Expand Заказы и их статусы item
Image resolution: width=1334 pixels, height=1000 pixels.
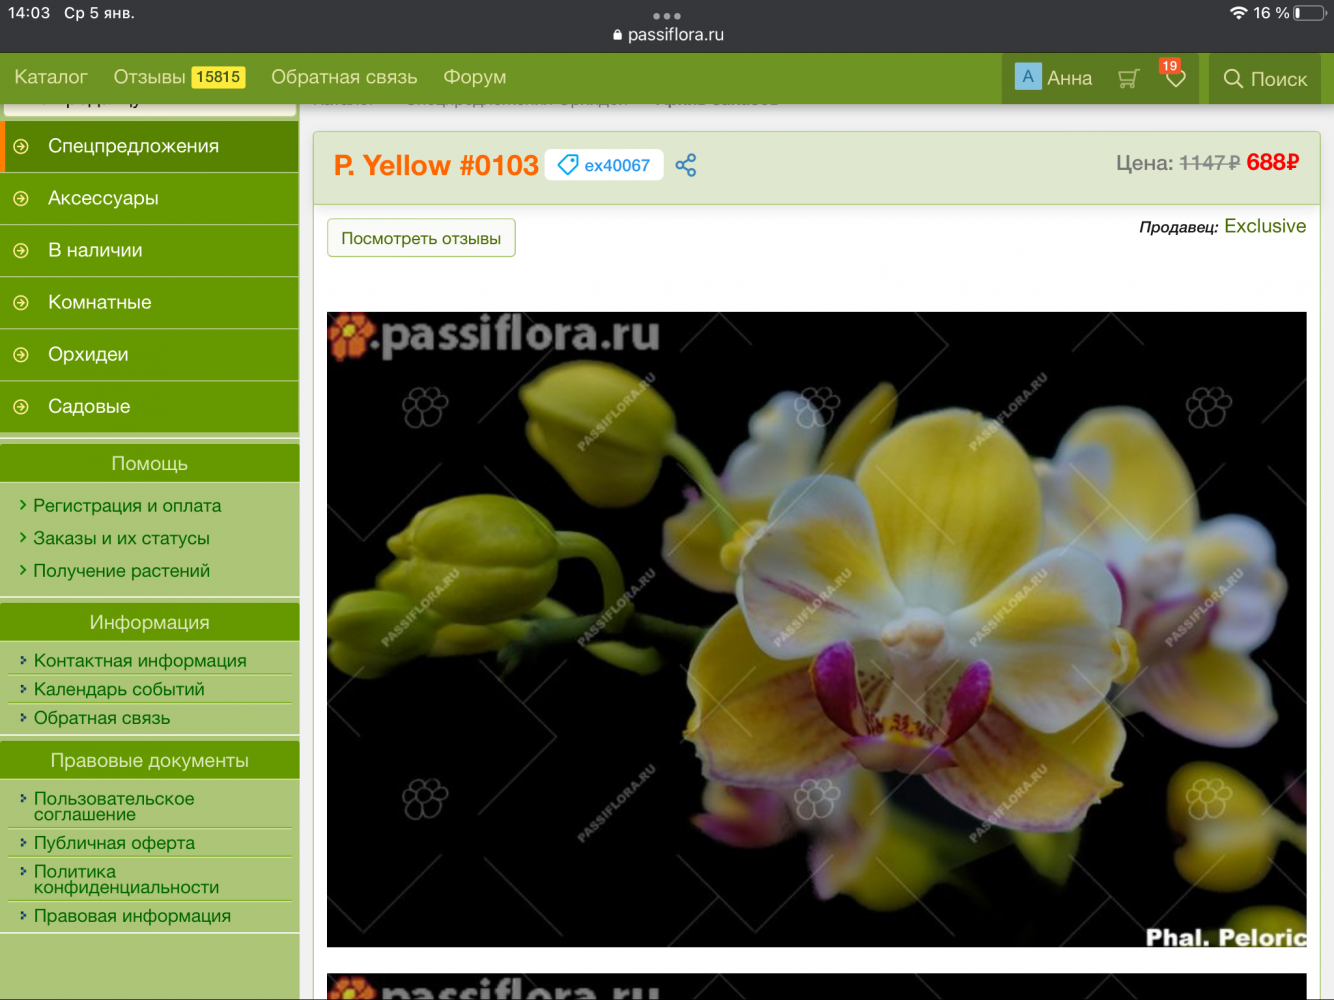pos(121,538)
